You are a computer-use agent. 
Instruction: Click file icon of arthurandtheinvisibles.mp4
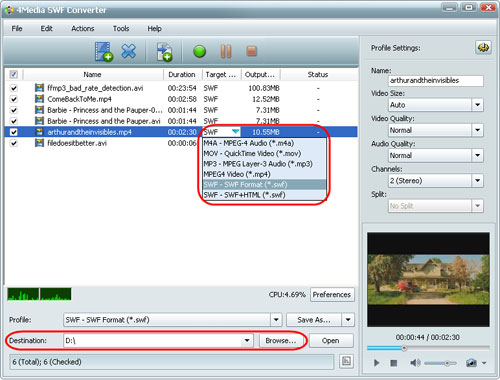click(x=39, y=132)
